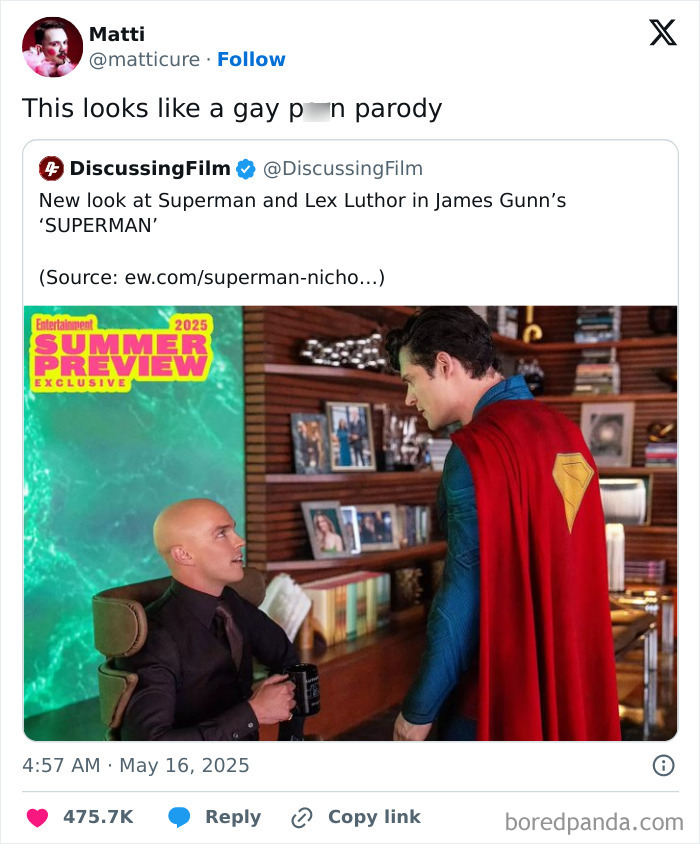Click the Reply label
The image size is (700, 844).
click(x=233, y=817)
